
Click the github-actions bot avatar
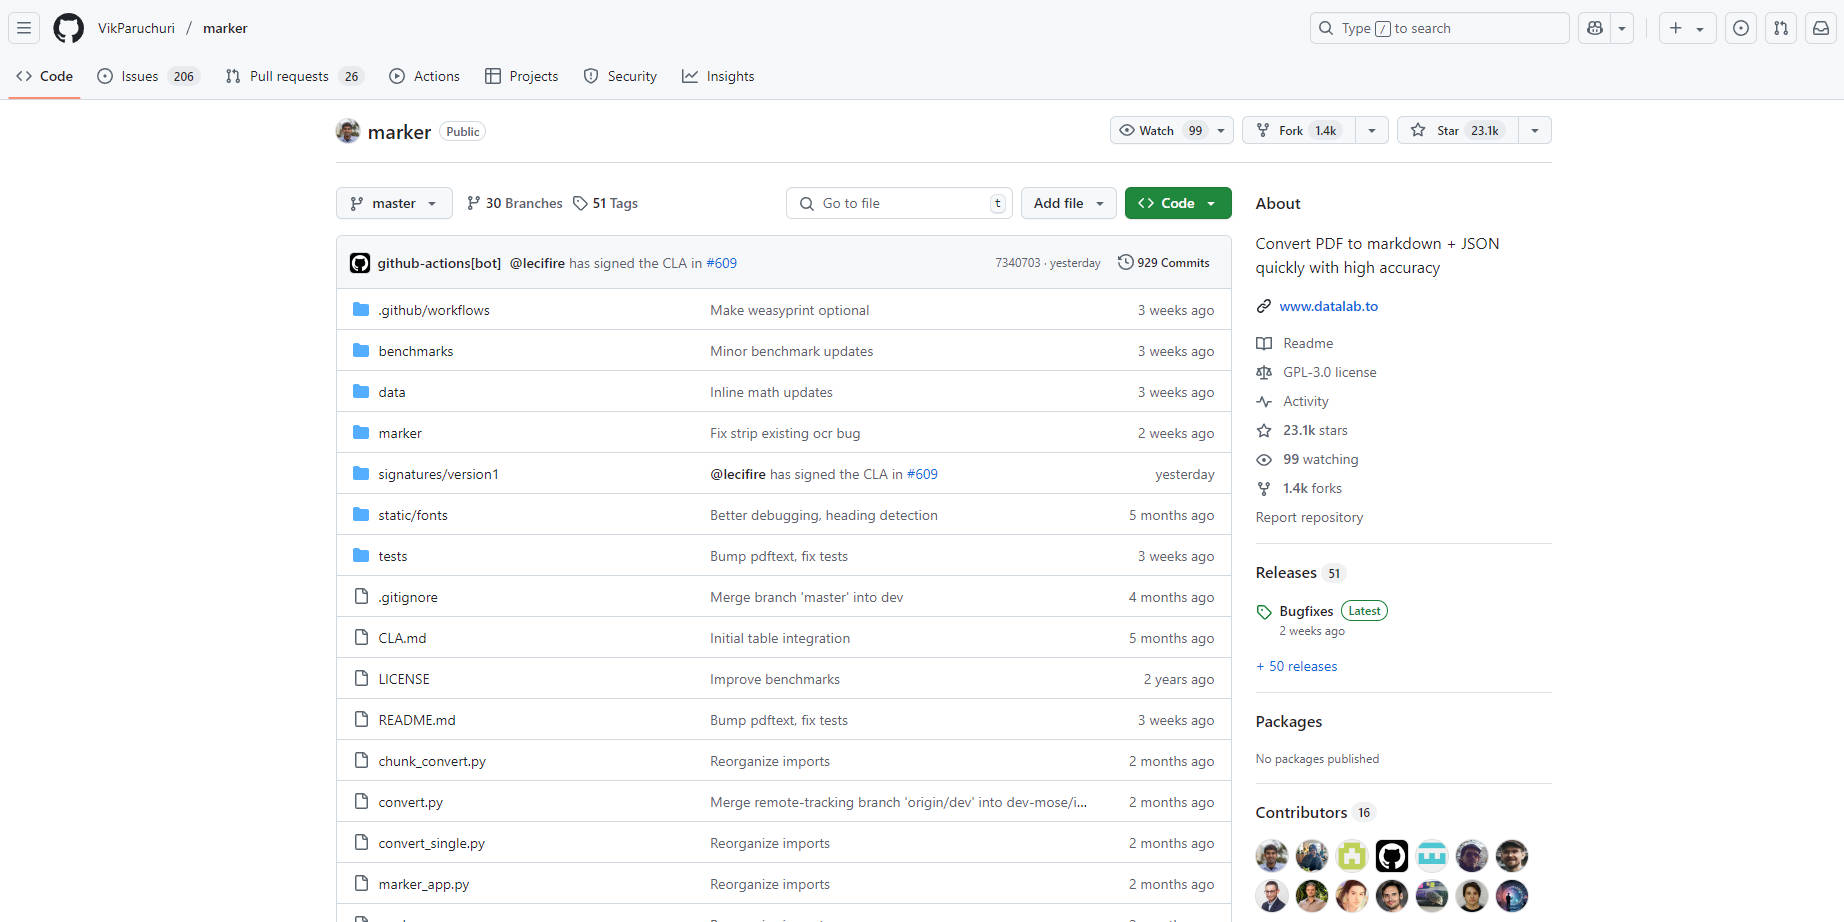(360, 263)
